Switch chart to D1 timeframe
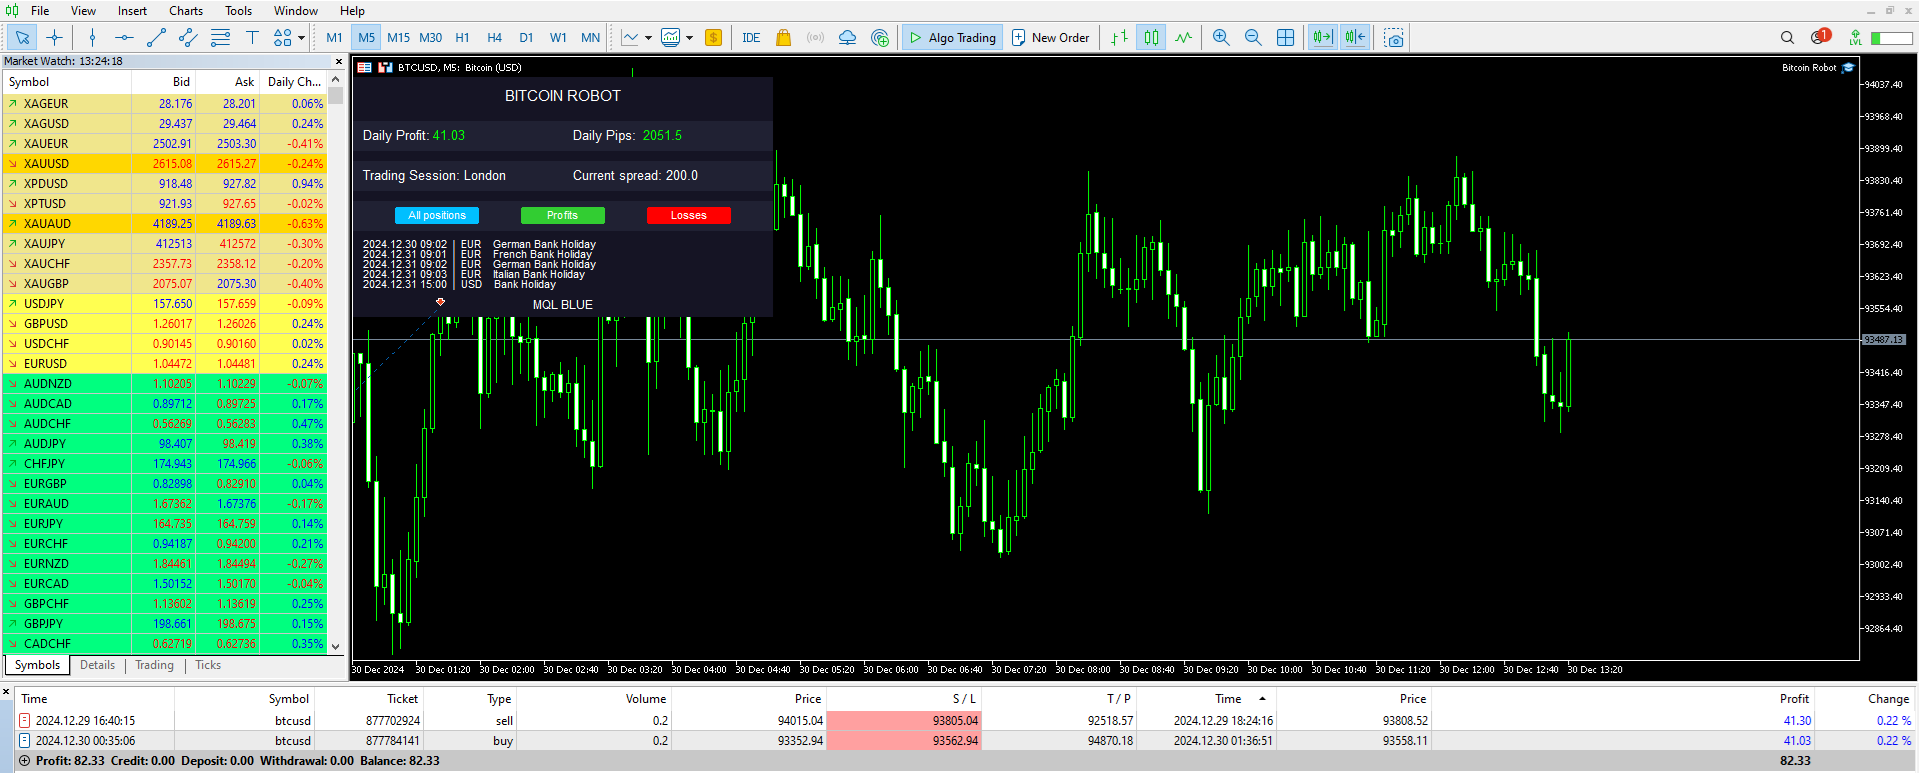This screenshot has width=1919, height=773. click(527, 38)
